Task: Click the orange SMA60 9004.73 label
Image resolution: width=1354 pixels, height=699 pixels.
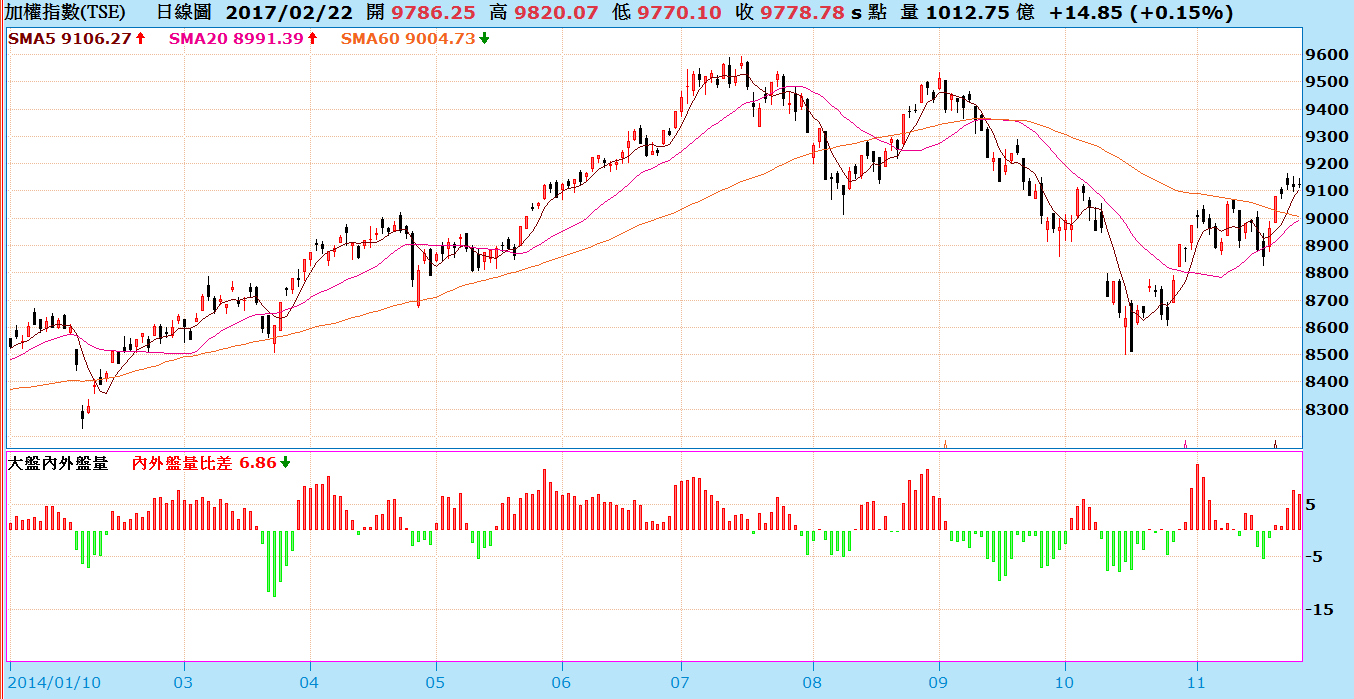Action: tap(407, 38)
